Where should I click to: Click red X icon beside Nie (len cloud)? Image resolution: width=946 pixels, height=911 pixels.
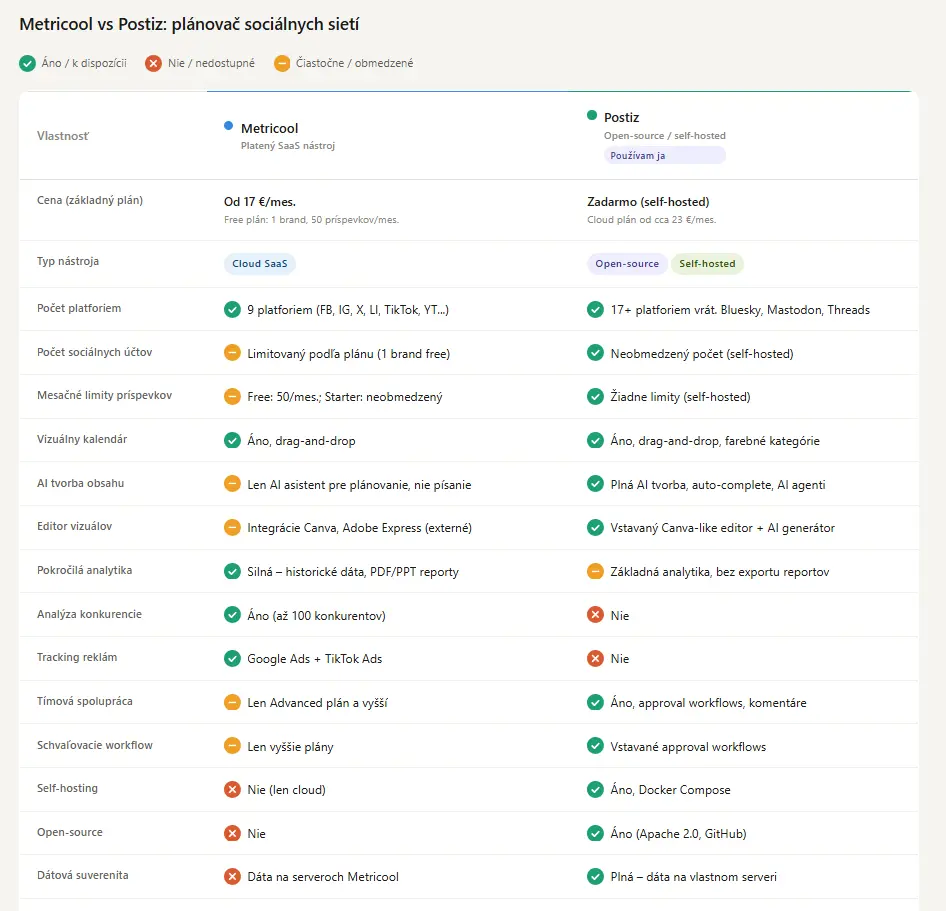[x=232, y=790]
